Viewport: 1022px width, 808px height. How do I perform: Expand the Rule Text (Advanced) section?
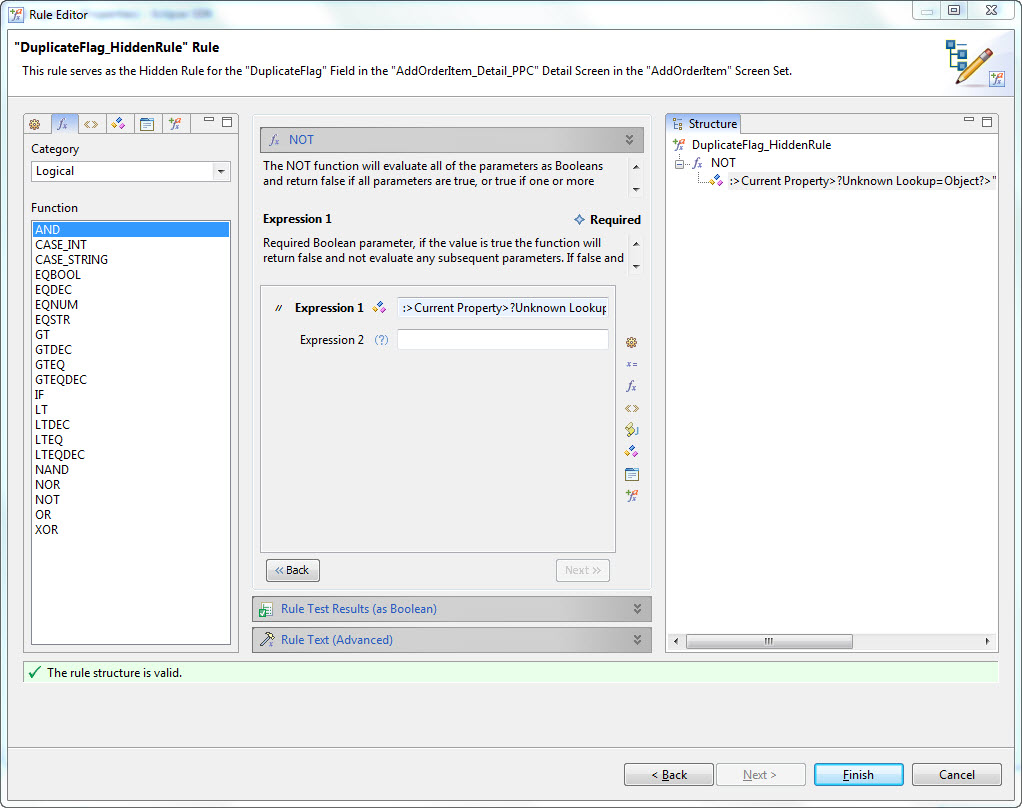(x=451, y=640)
